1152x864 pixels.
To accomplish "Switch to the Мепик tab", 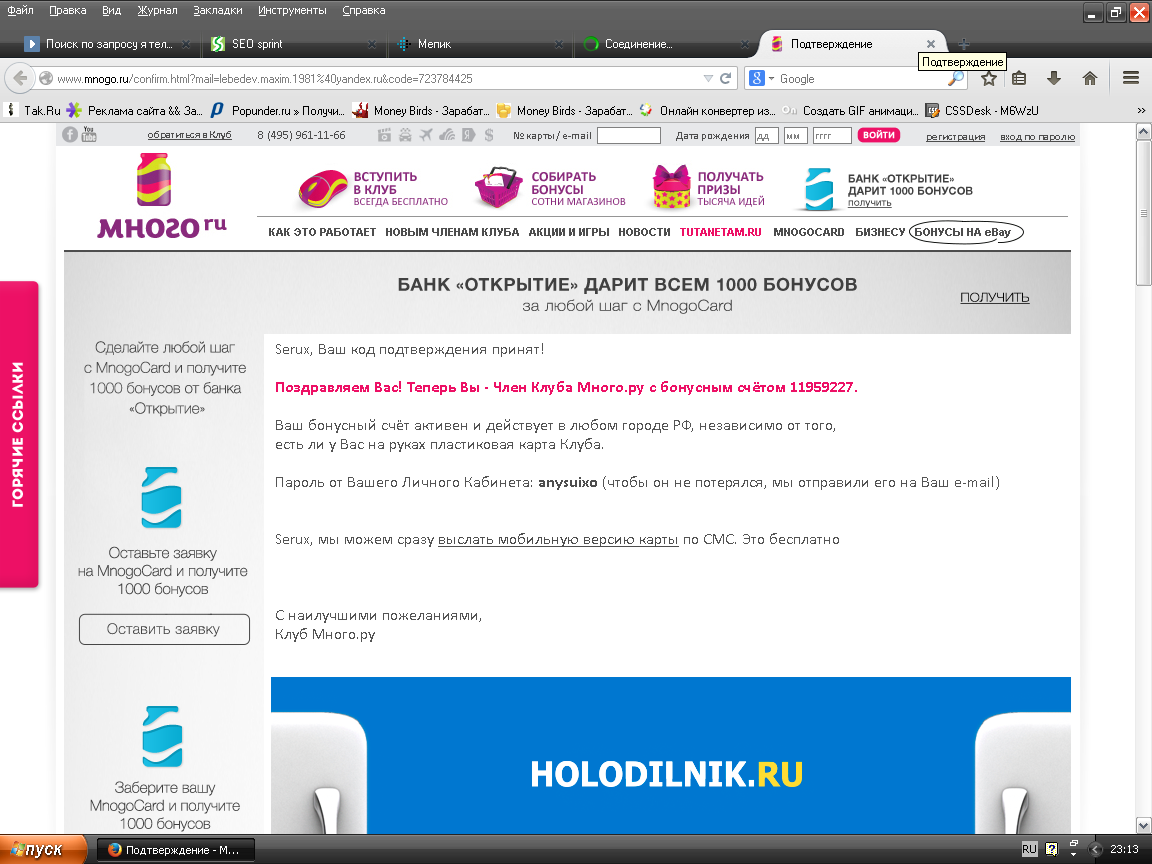I will [479, 44].
